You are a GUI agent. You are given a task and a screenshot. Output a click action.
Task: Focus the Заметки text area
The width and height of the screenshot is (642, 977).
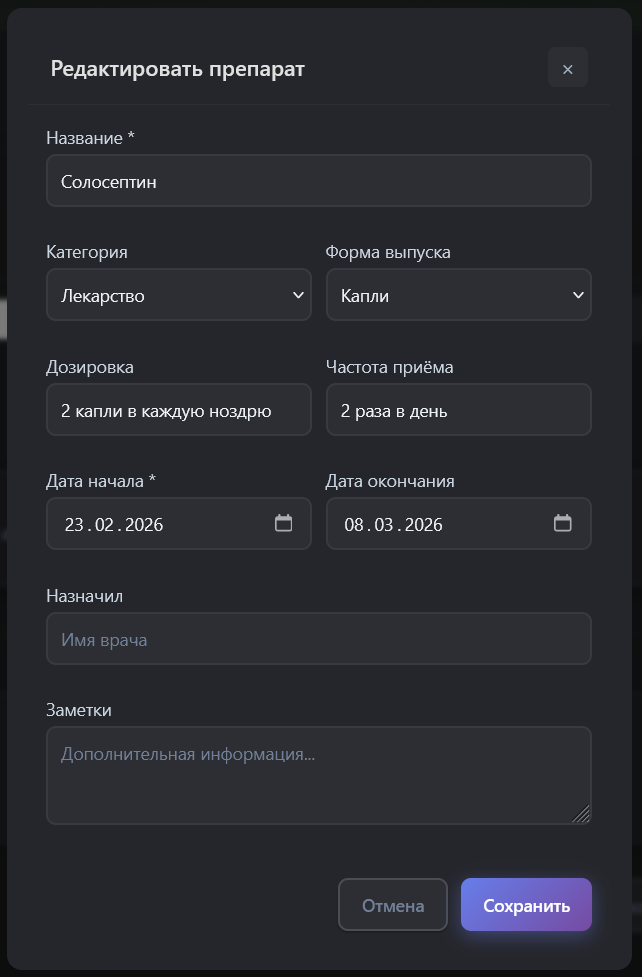[318, 775]
